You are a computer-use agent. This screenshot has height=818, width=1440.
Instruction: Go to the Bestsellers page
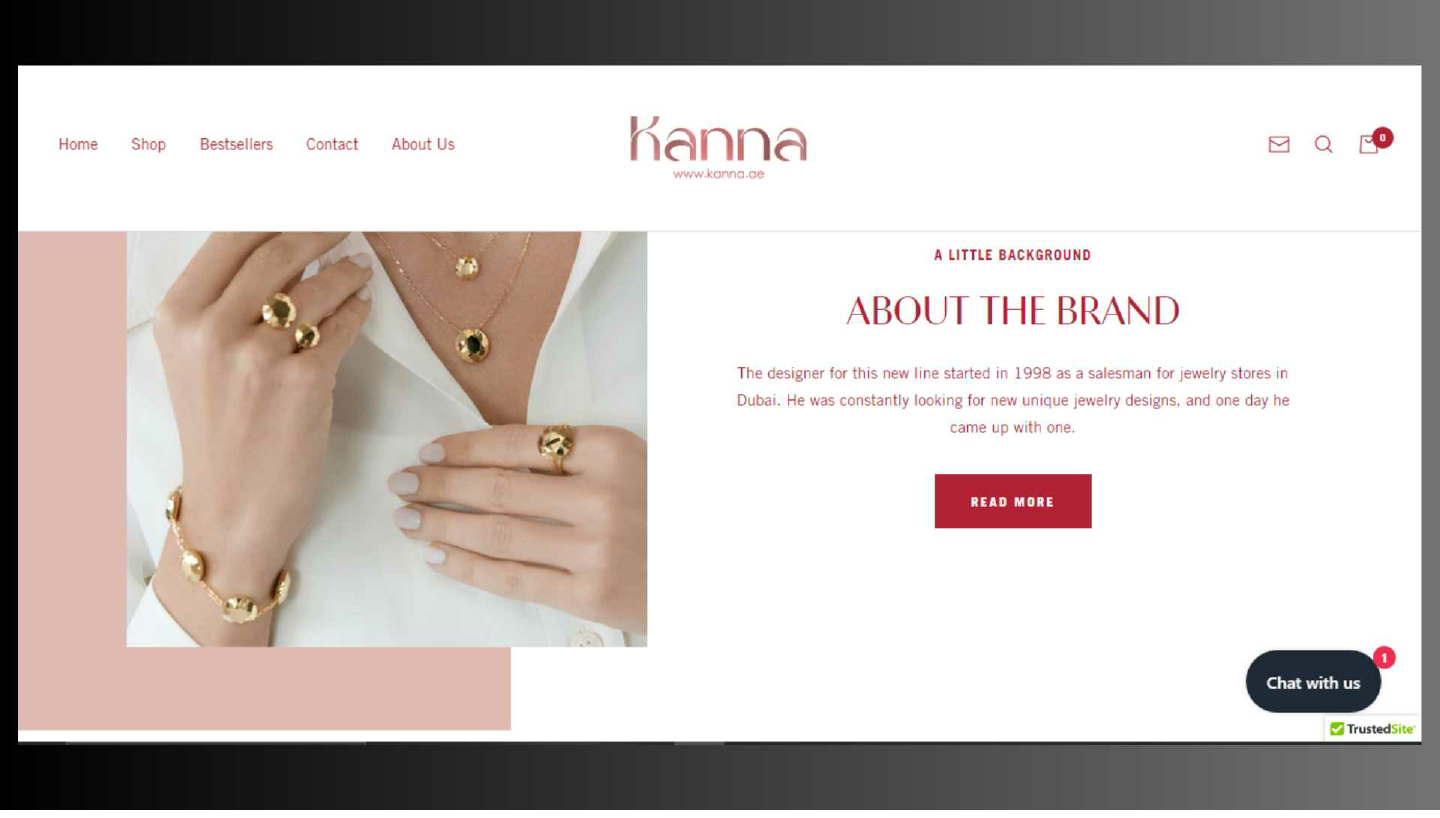[236, 144]
